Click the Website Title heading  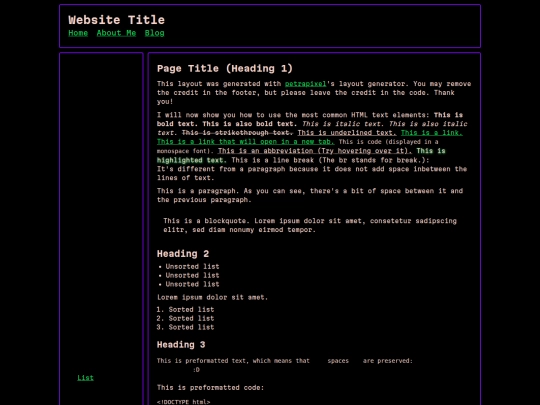tap(116, 20)
